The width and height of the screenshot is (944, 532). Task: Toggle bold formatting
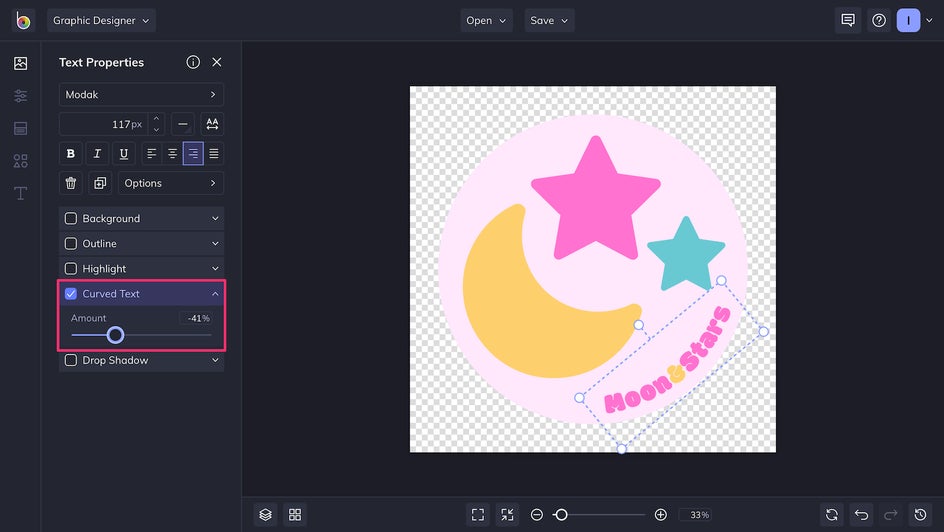pyautogui.click(x=70, y=153)
